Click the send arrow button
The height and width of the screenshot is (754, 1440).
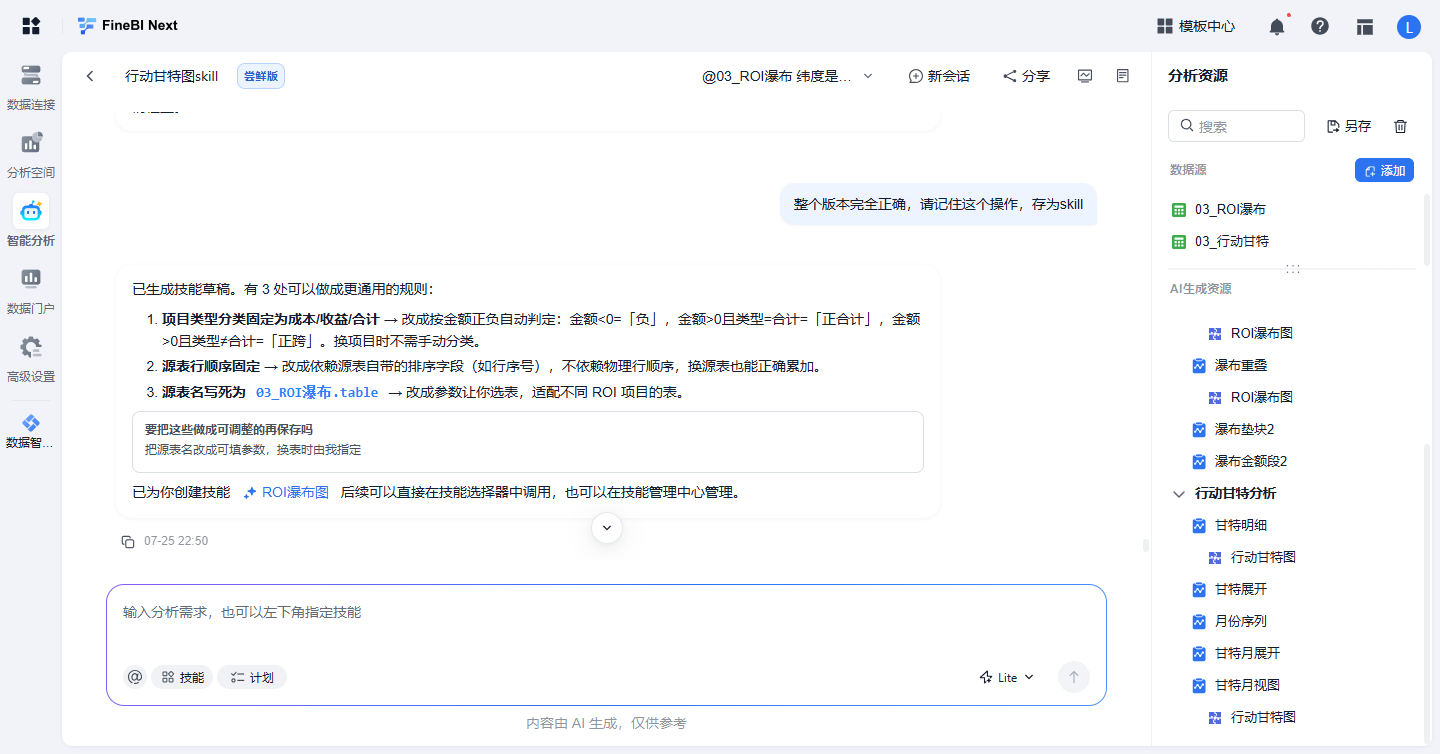tap(1074, 677)
